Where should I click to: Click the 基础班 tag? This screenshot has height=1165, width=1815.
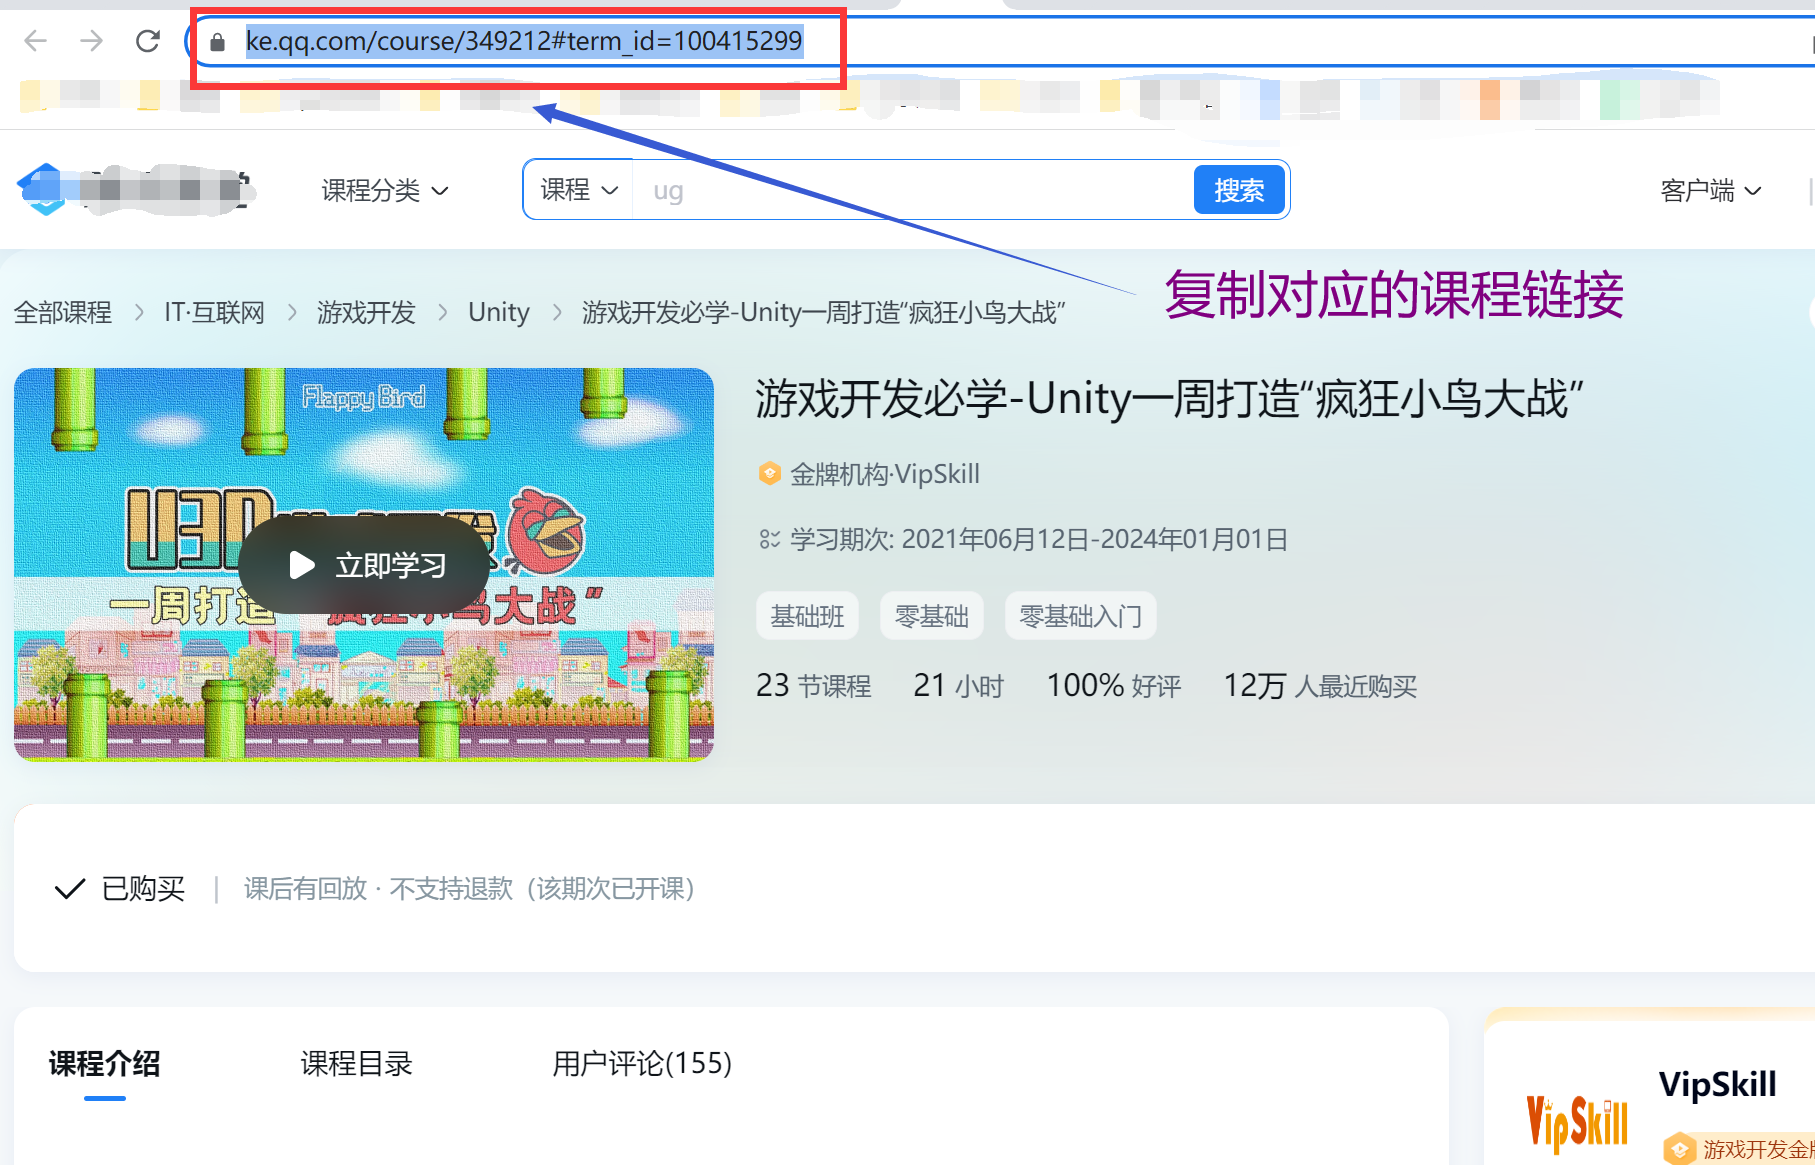[807, 616]
